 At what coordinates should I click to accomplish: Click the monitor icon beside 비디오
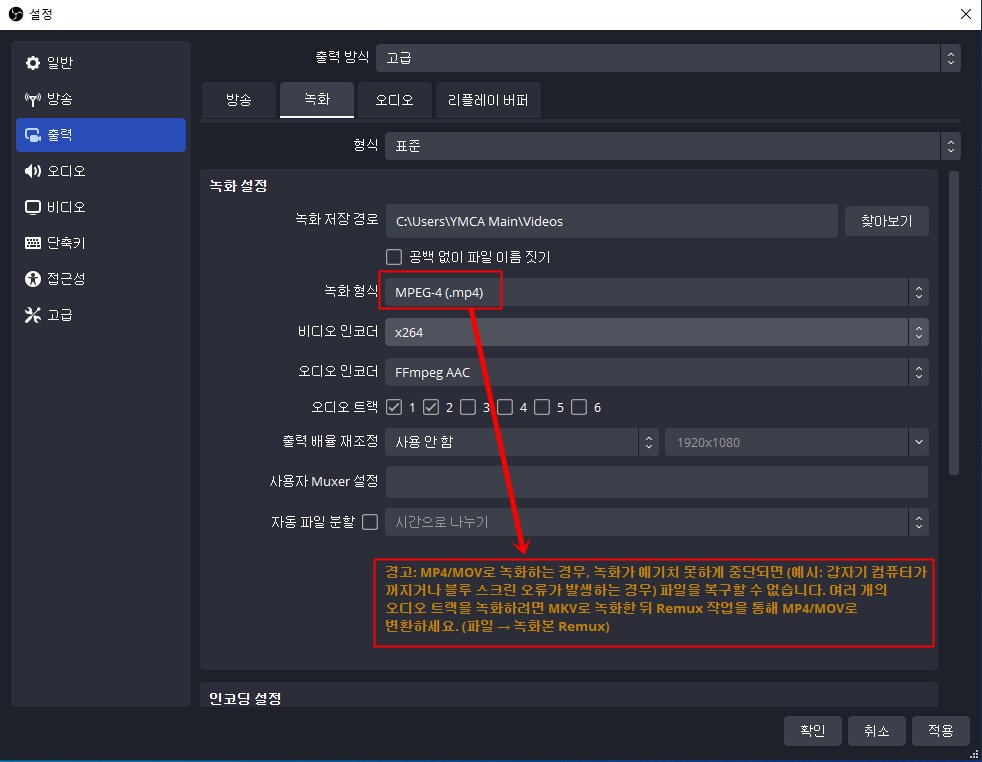33,207
